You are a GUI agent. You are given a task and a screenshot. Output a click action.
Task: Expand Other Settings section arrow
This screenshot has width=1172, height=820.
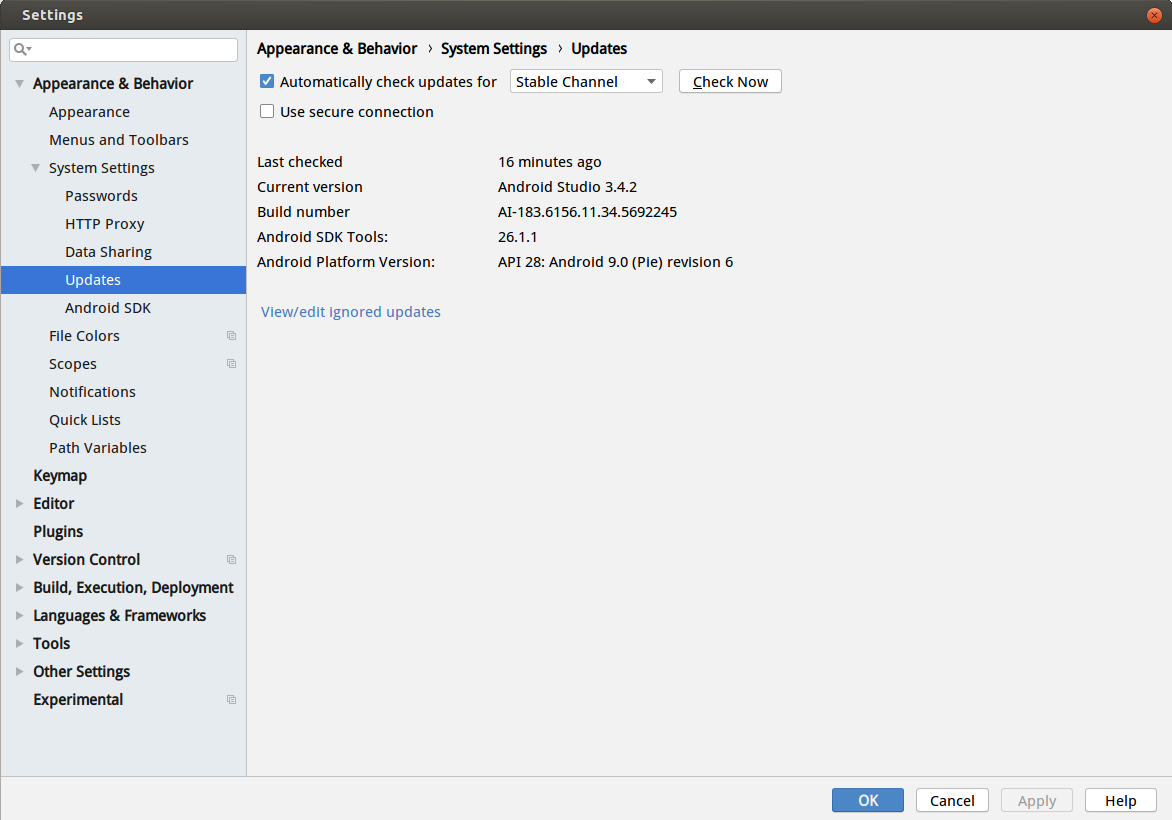click(19, 672)
